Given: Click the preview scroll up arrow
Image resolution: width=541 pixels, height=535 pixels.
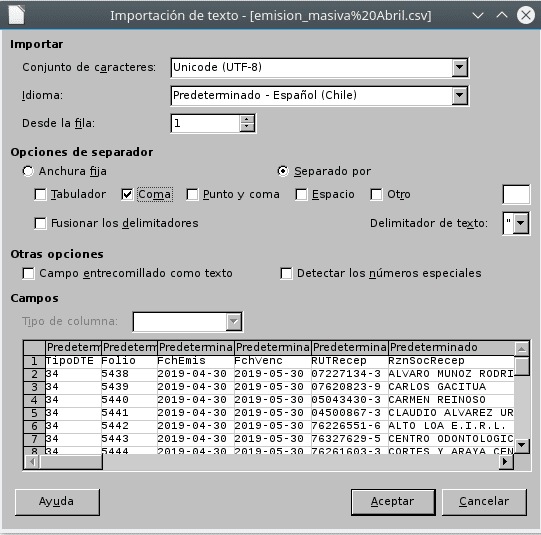Looking at the screenshot, I should click(x=522, y=349).
